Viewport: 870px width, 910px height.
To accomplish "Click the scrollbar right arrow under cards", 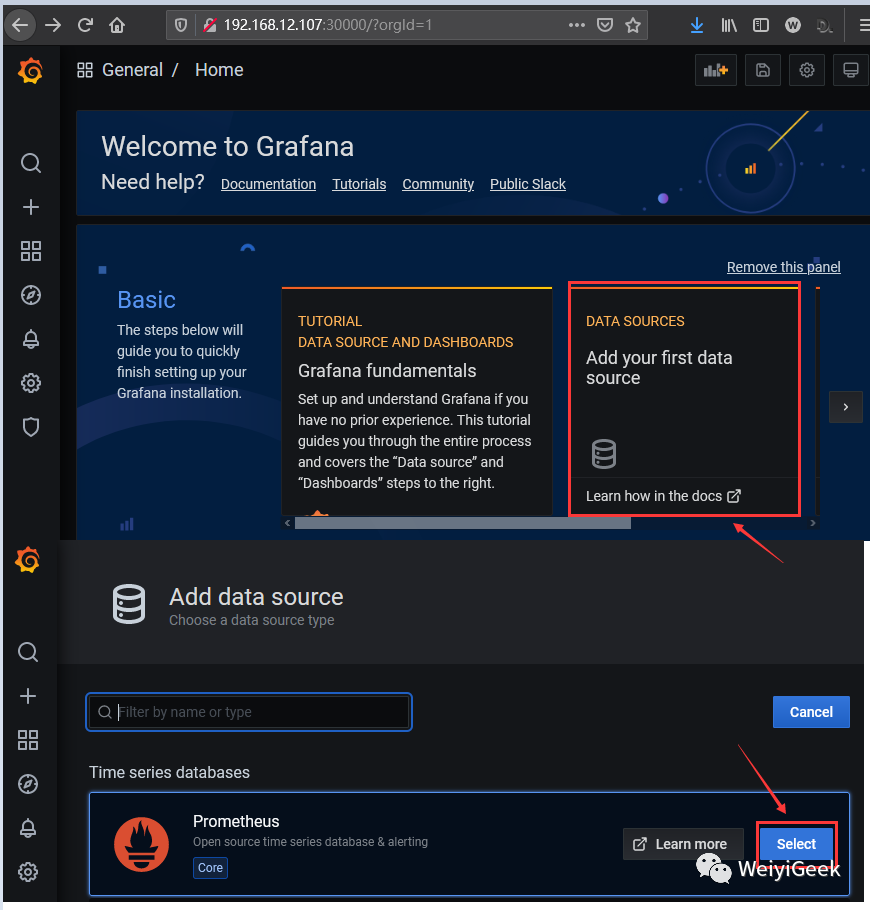I will point(813,523).
